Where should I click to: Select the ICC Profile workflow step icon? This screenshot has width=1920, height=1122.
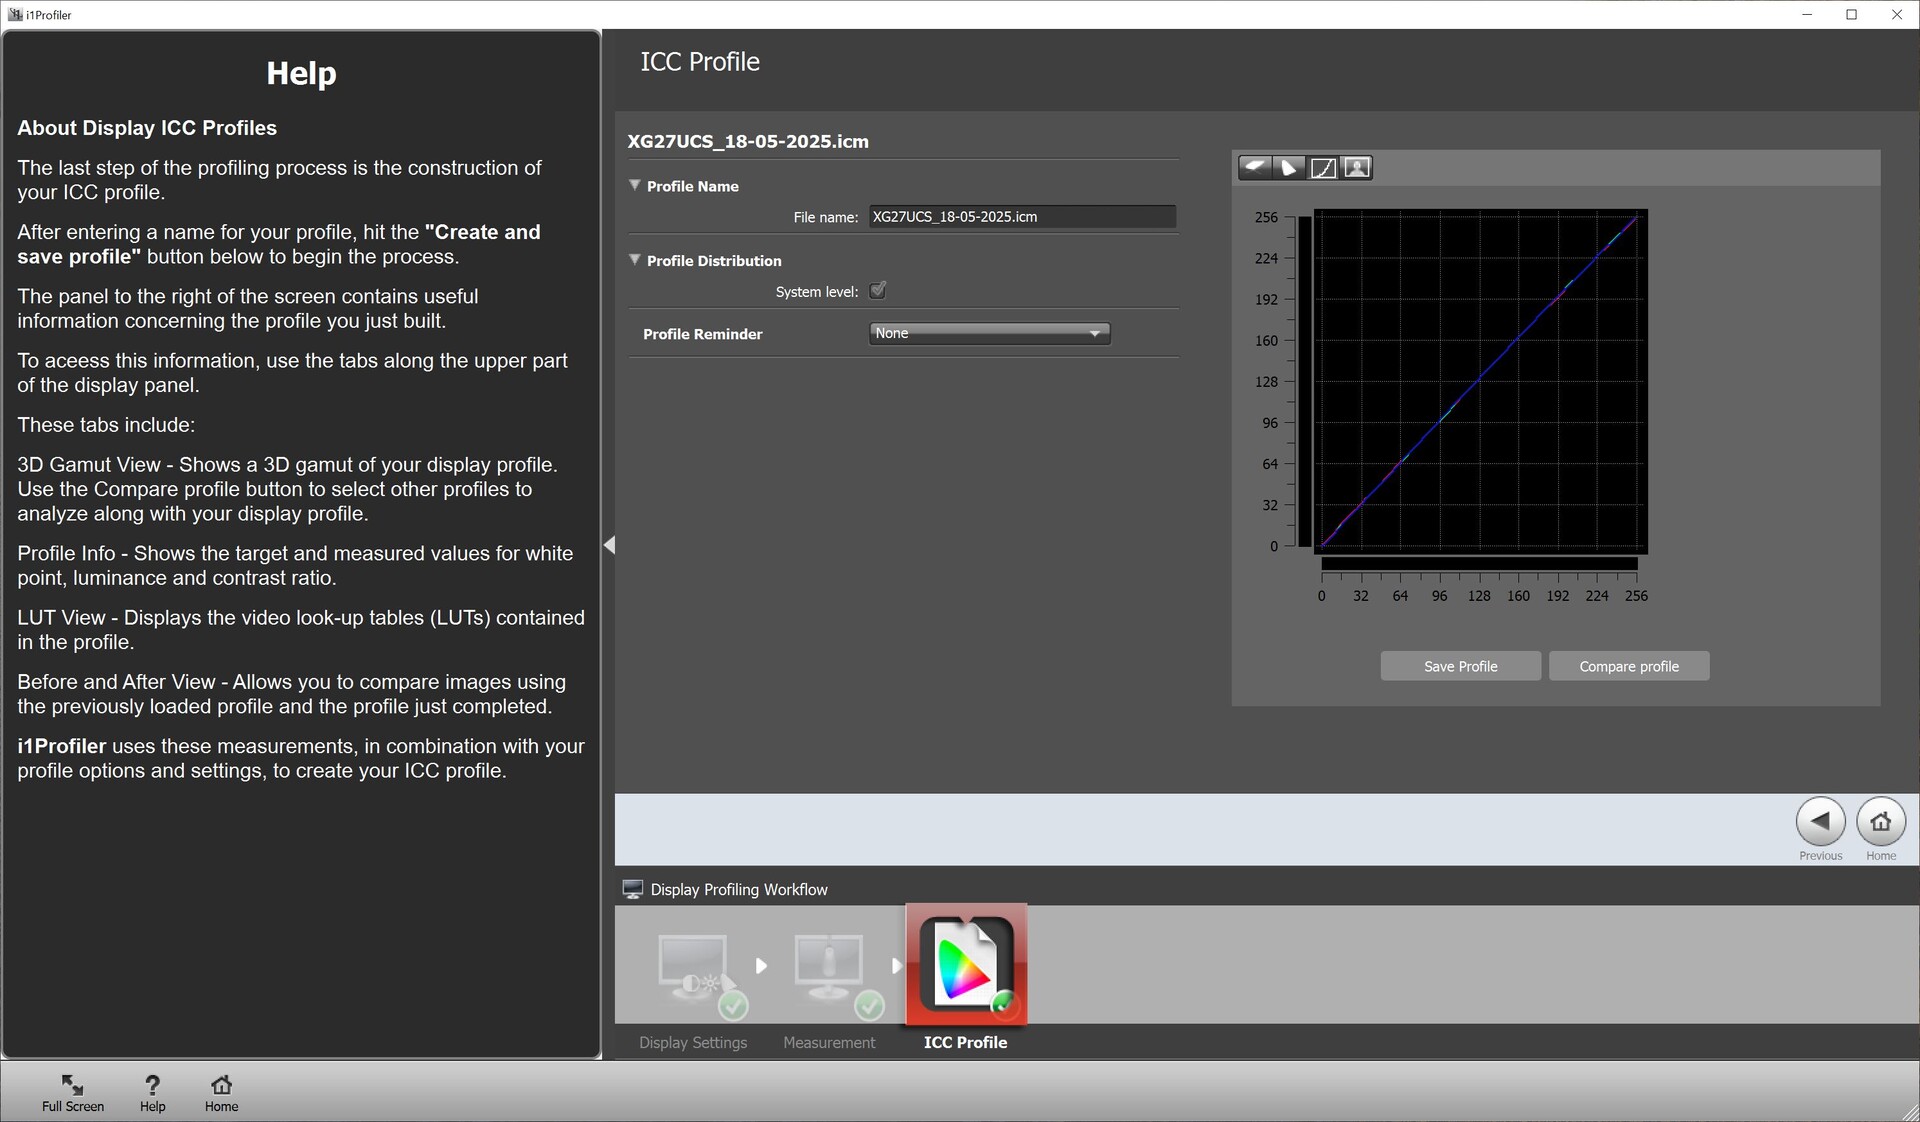966,964
